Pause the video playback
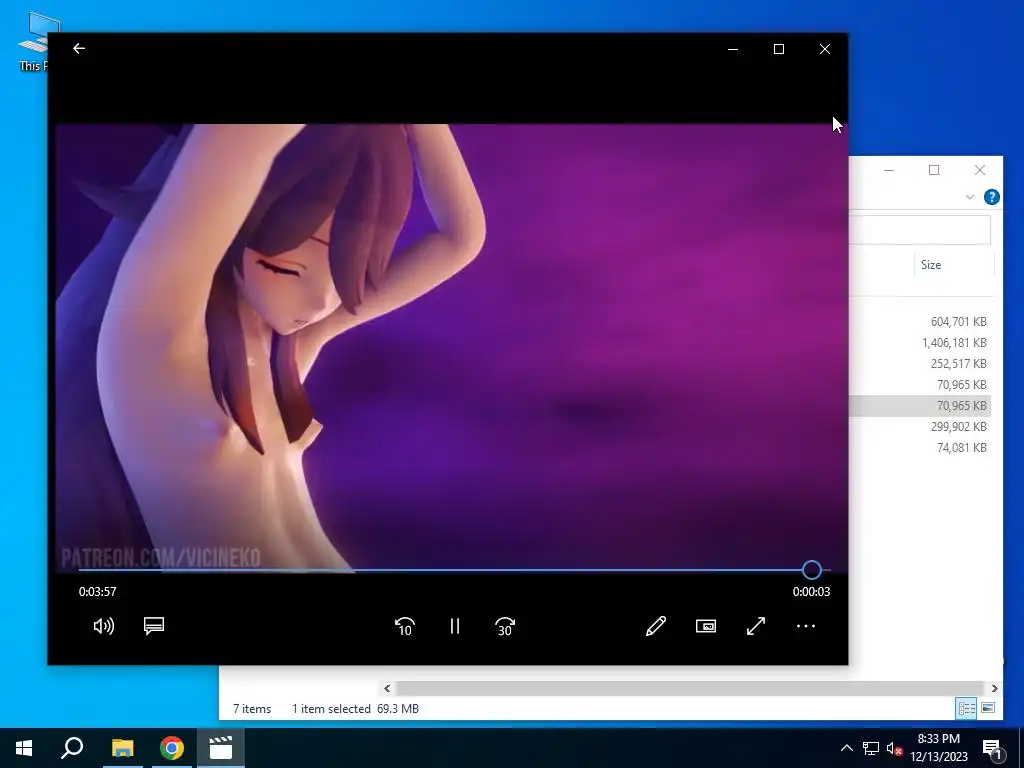1024x768 pixels. 455,626
